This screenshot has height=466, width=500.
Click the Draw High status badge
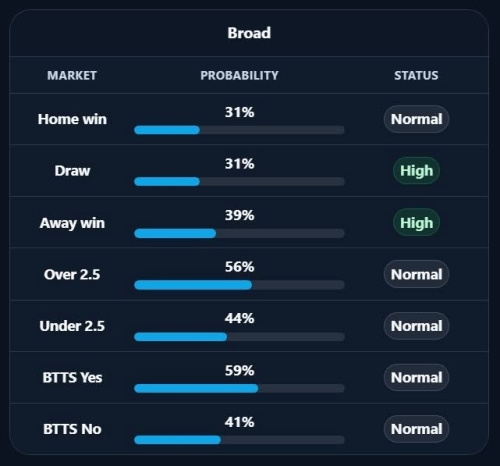point(416,171)
